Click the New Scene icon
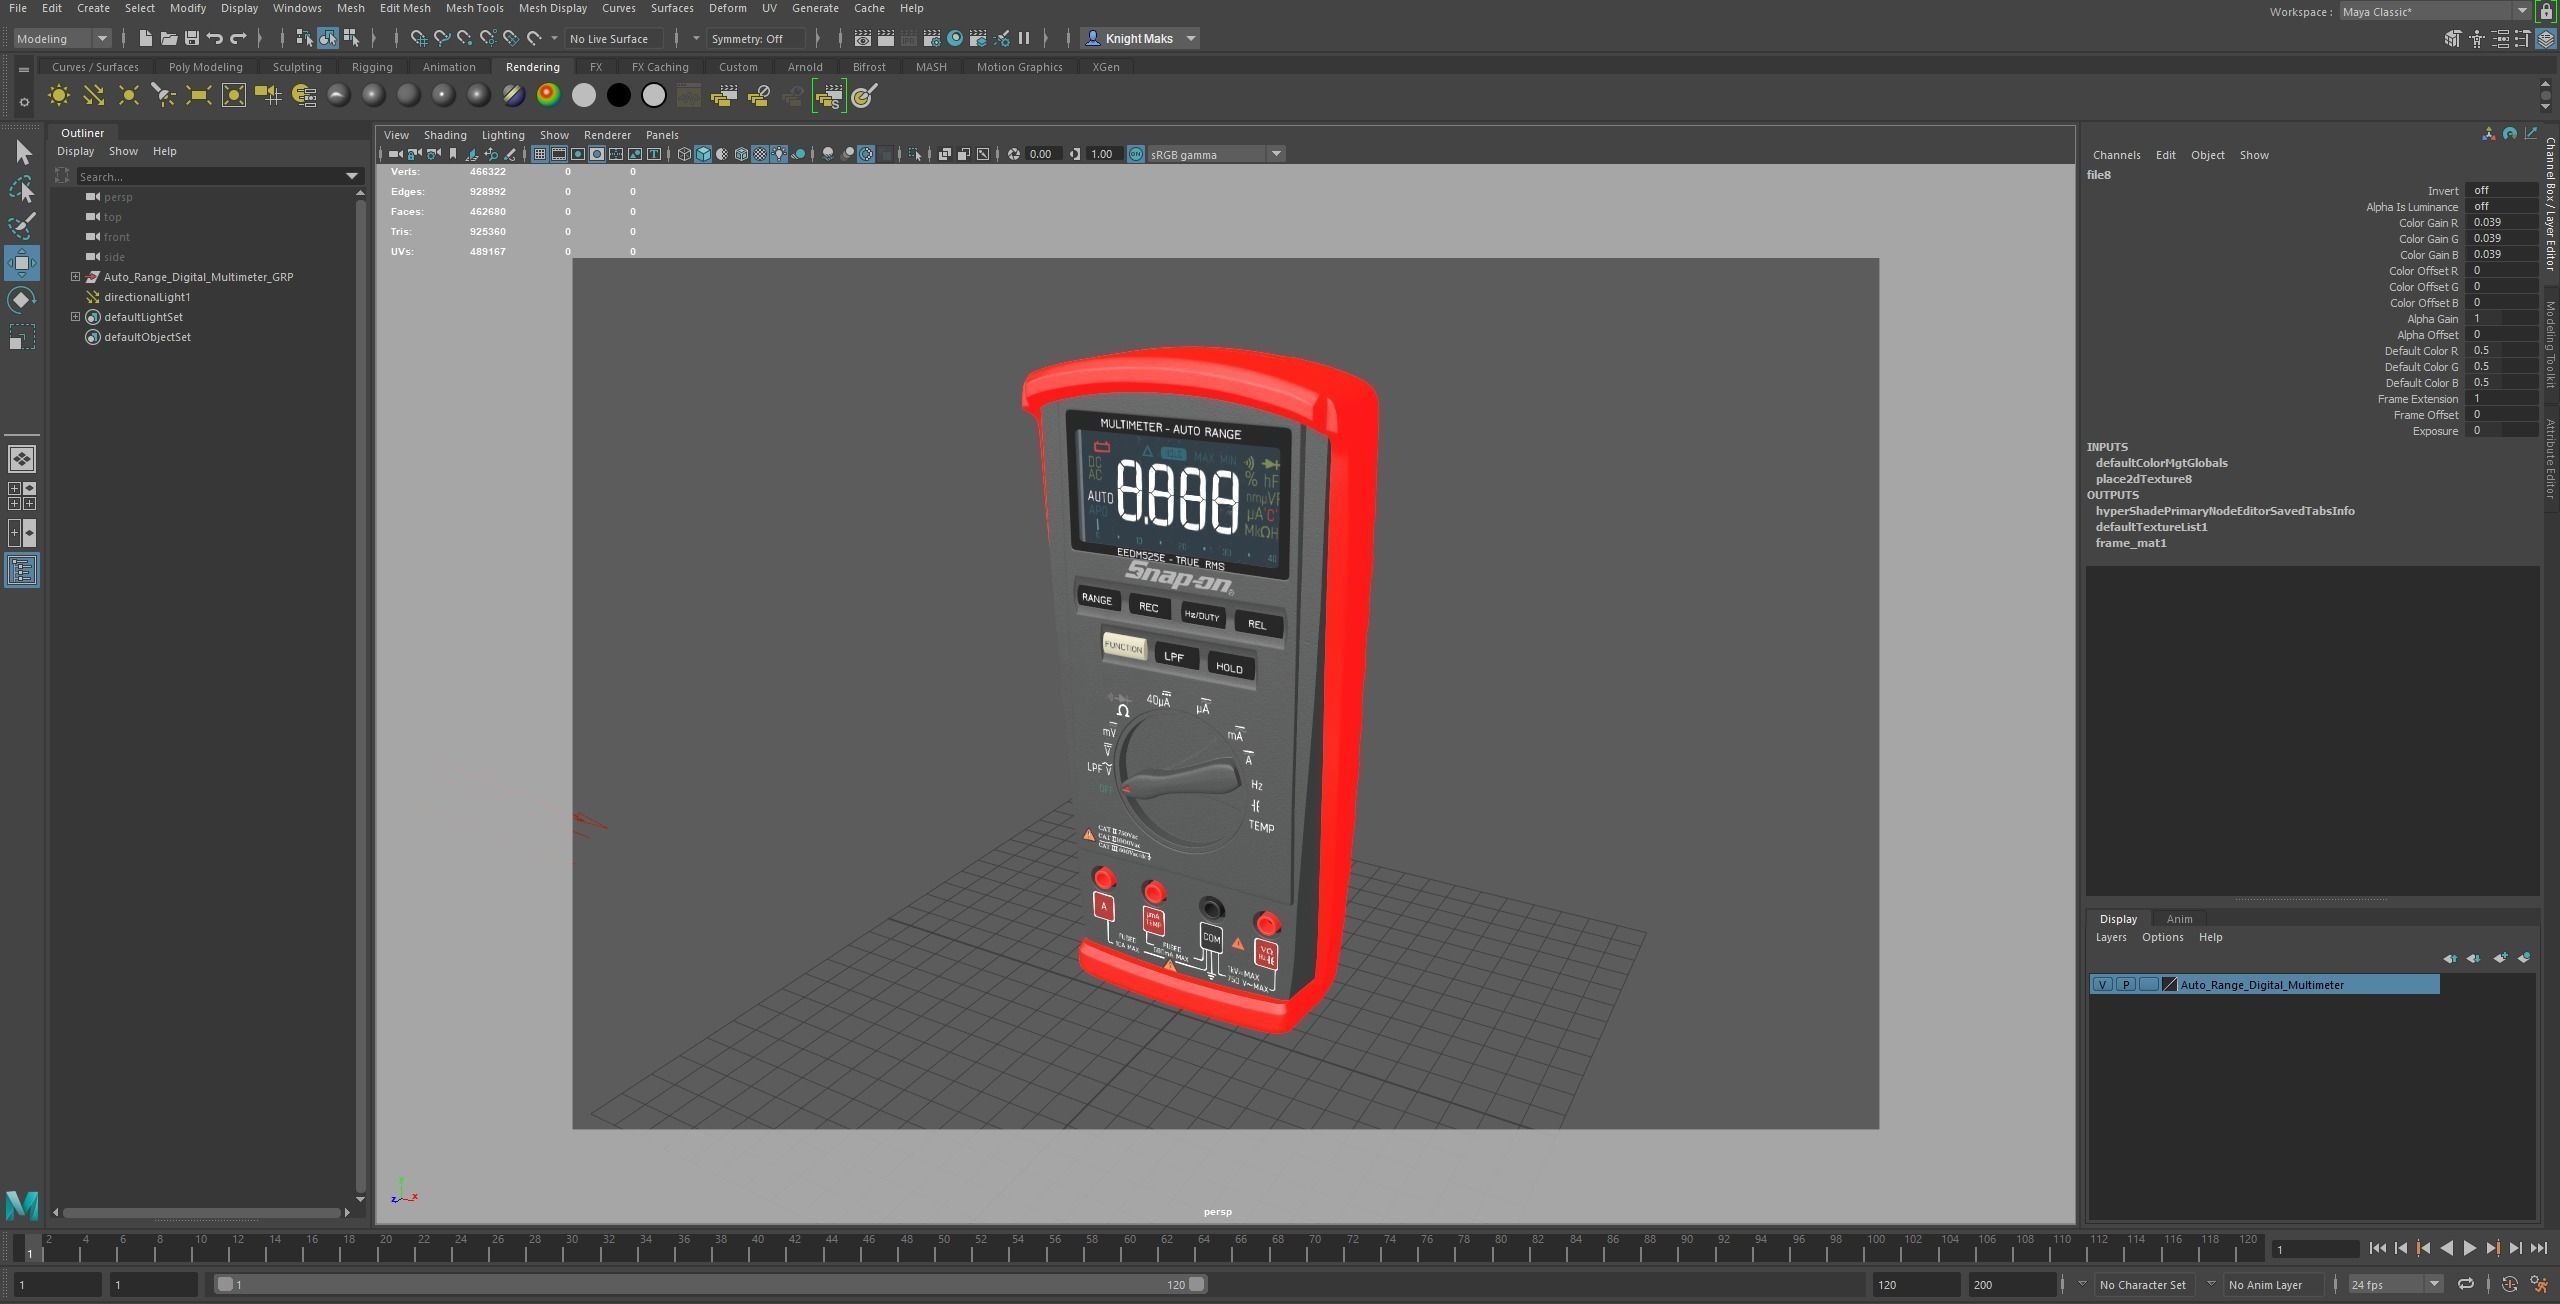The height and width of the screenshot is (1304, 2560). click(145, 38)
